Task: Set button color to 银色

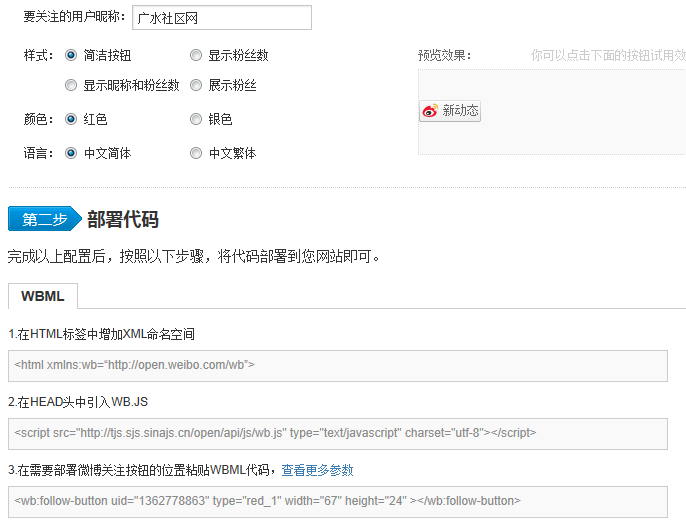Action: click(x=196, y=119)
